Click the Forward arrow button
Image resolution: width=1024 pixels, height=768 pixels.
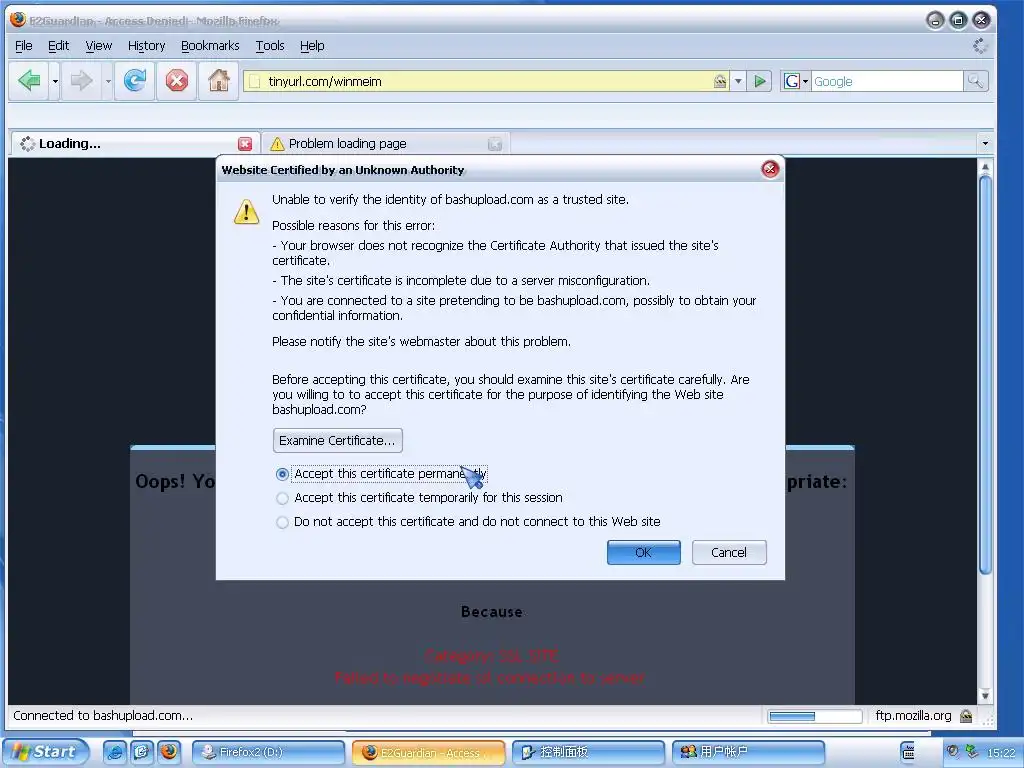coord(81,81)
